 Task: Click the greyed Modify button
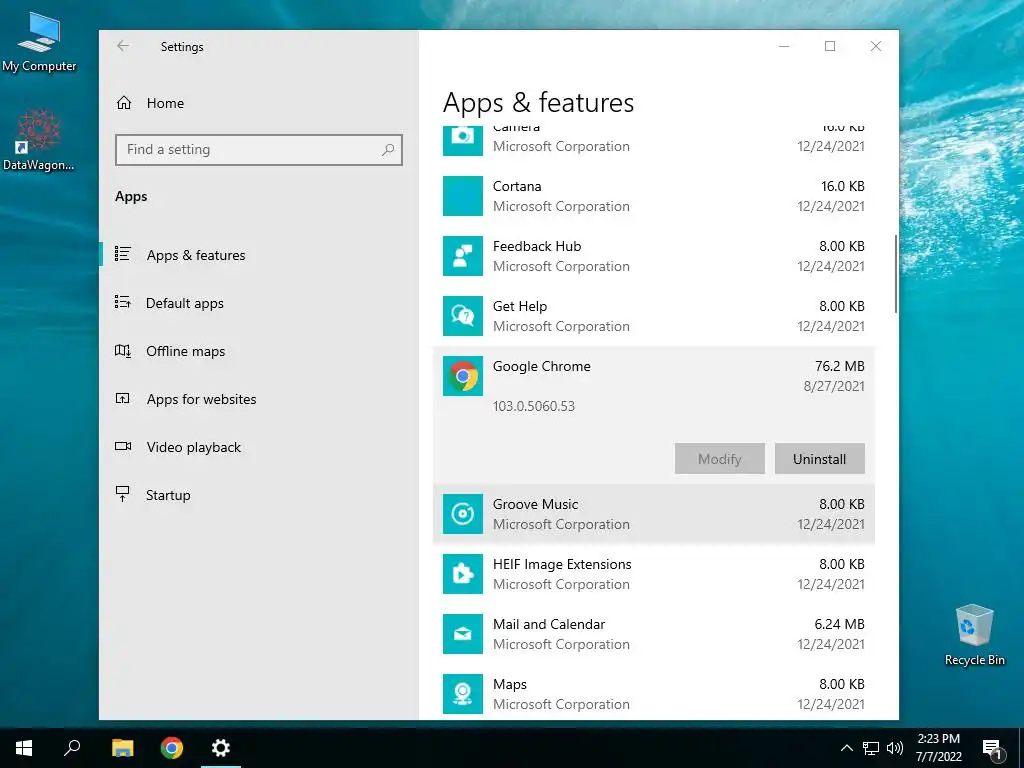[x=720, y=458]
